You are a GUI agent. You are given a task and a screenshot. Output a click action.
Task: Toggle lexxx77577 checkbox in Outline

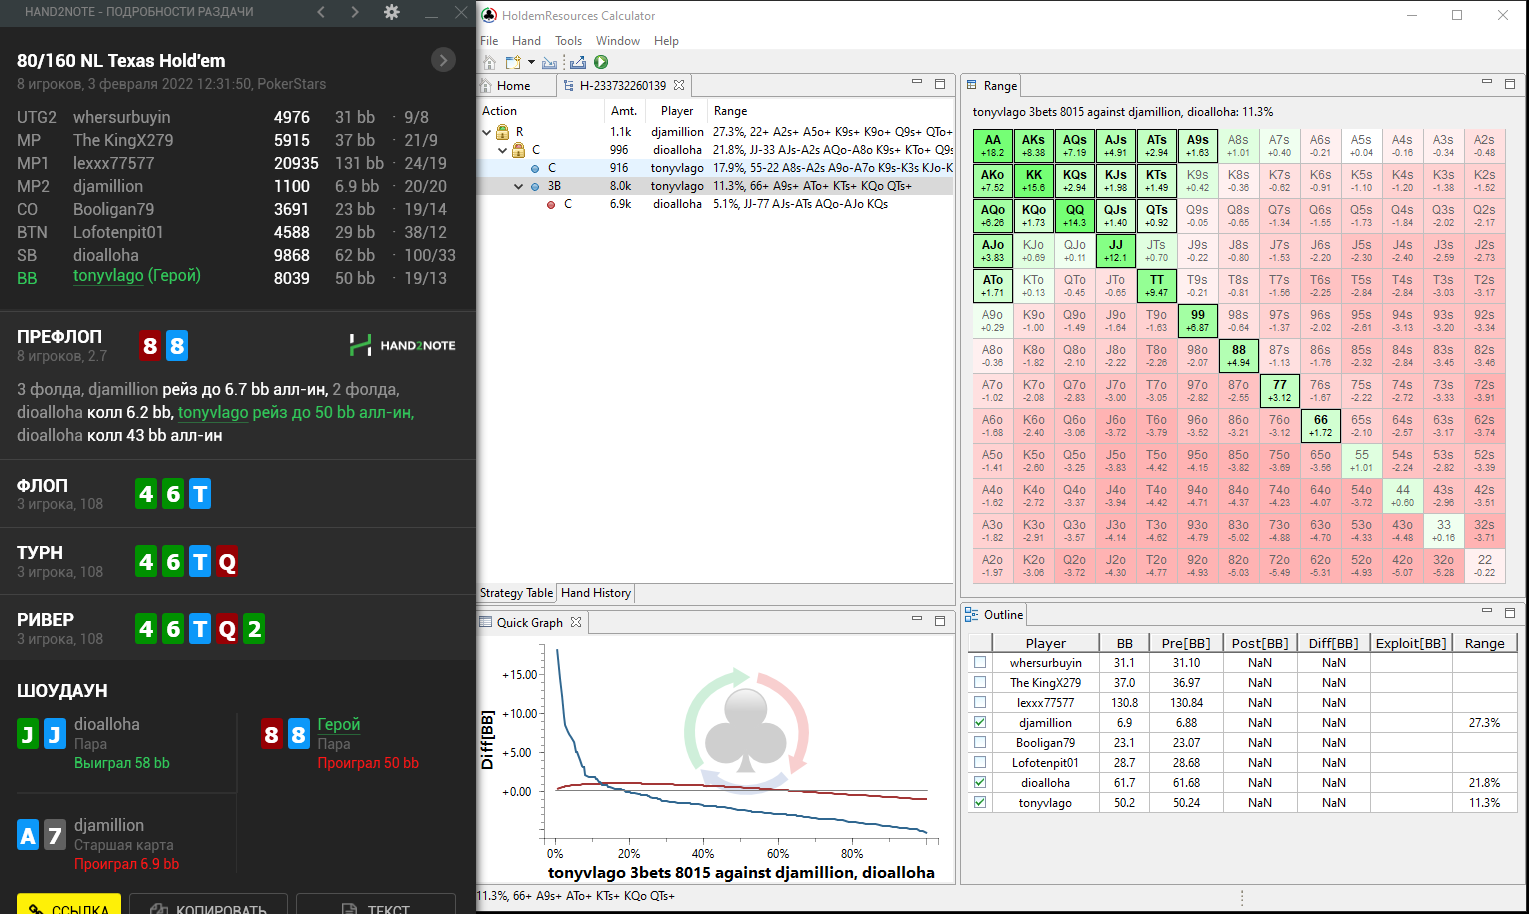[980, 702]
